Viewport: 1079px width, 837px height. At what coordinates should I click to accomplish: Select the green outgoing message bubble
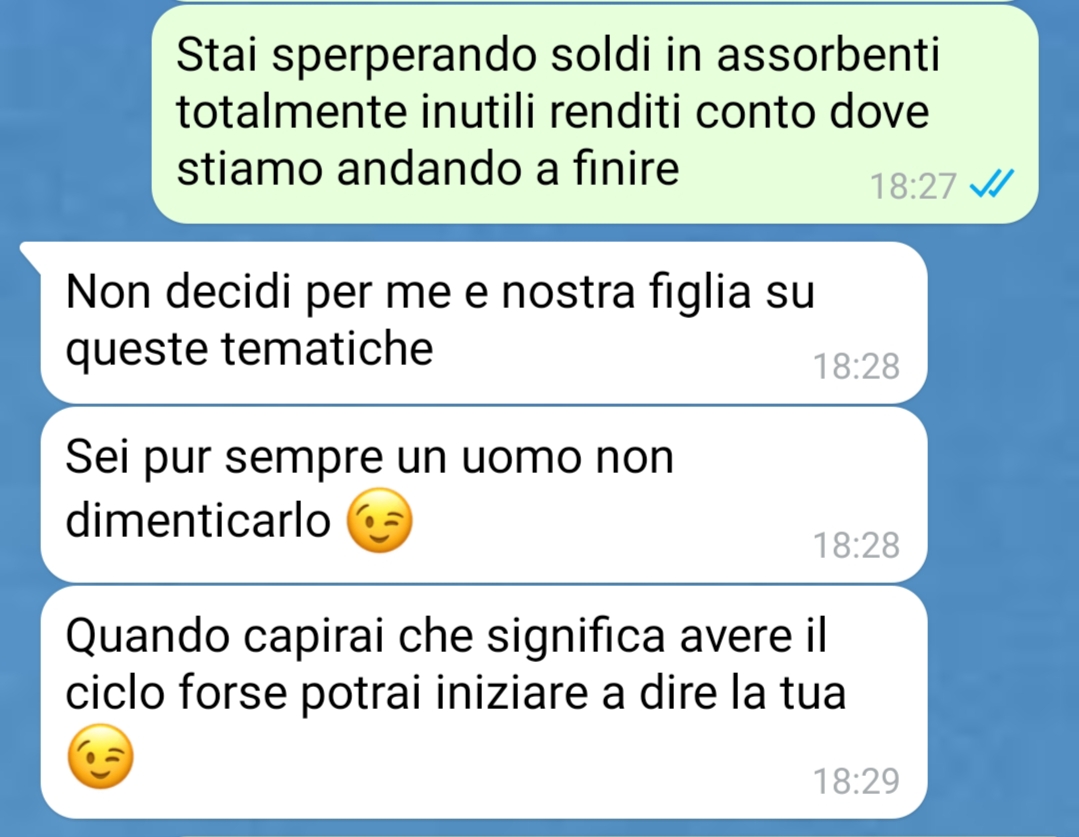[595, 114]
